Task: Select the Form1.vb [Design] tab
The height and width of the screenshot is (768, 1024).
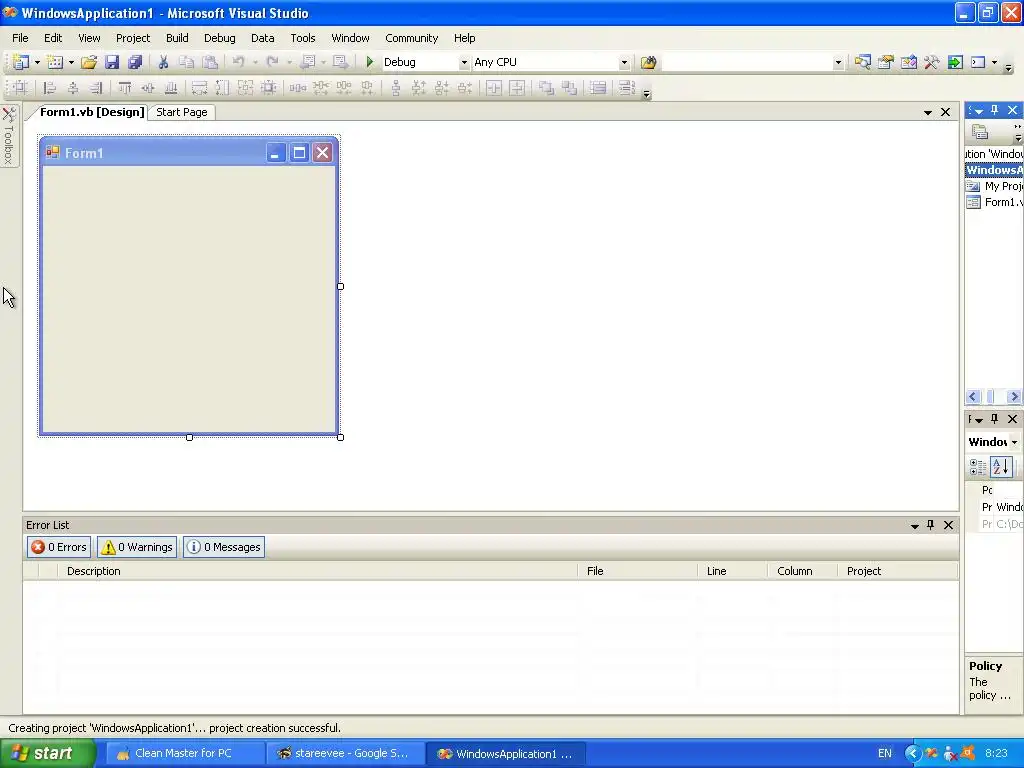Action: click(91, 112)
